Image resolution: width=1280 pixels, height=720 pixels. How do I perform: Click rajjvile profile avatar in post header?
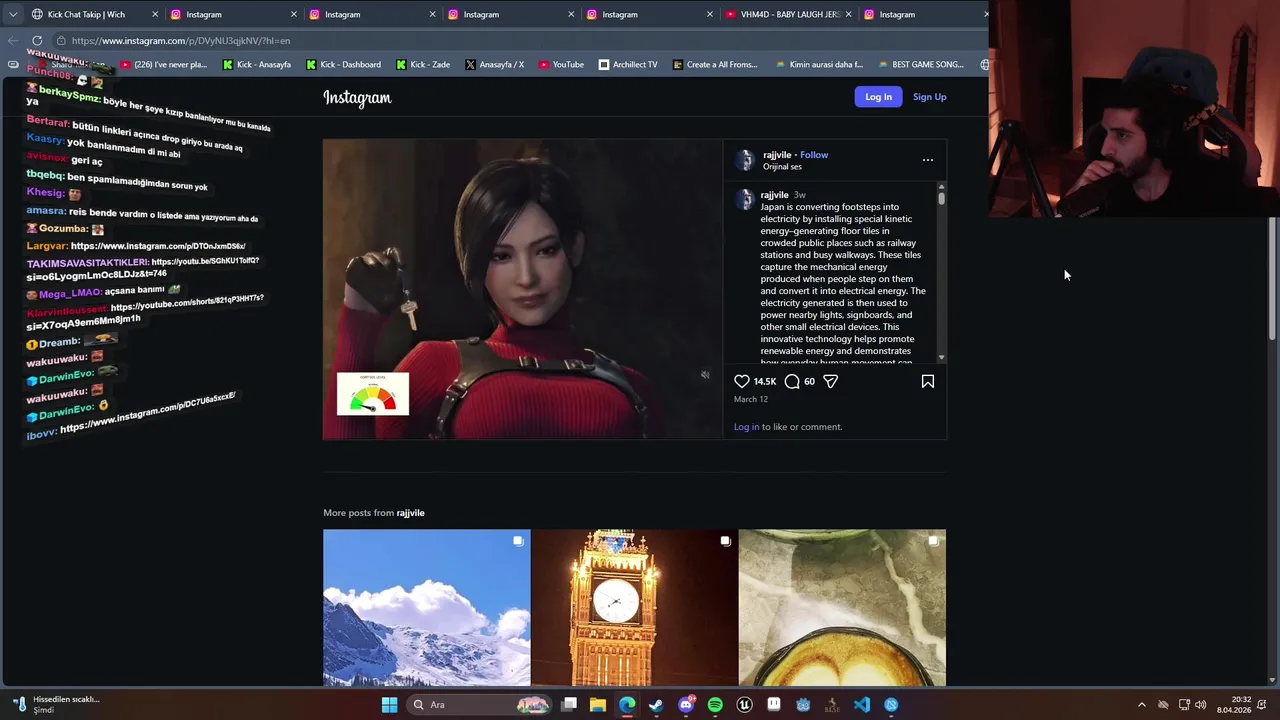pyautogui.click(x=744, y=160)
